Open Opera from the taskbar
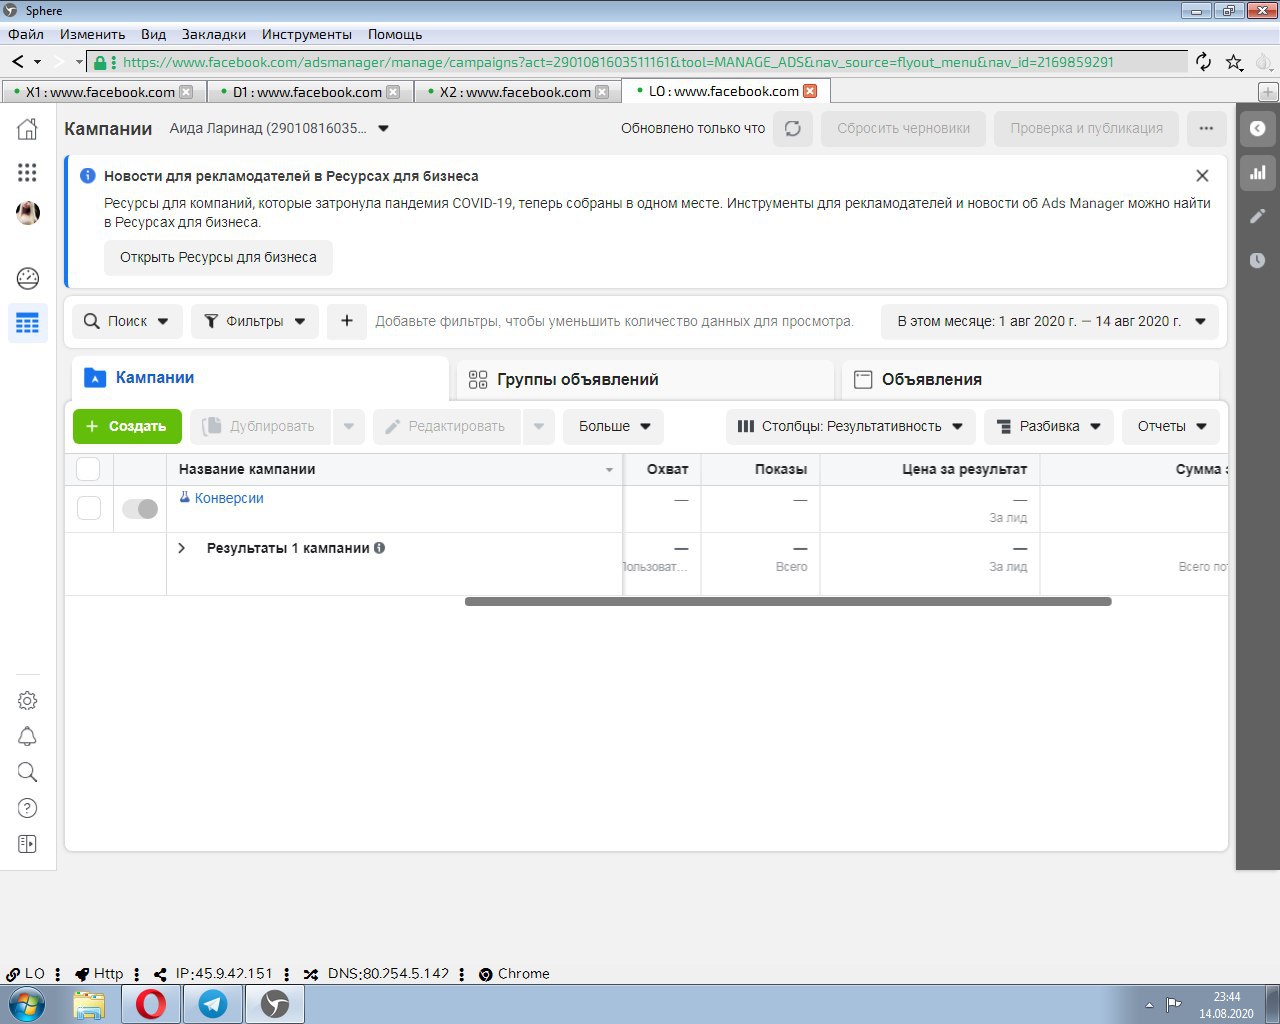This screenshot has width=1280, height=1024. click(151, 1003)
